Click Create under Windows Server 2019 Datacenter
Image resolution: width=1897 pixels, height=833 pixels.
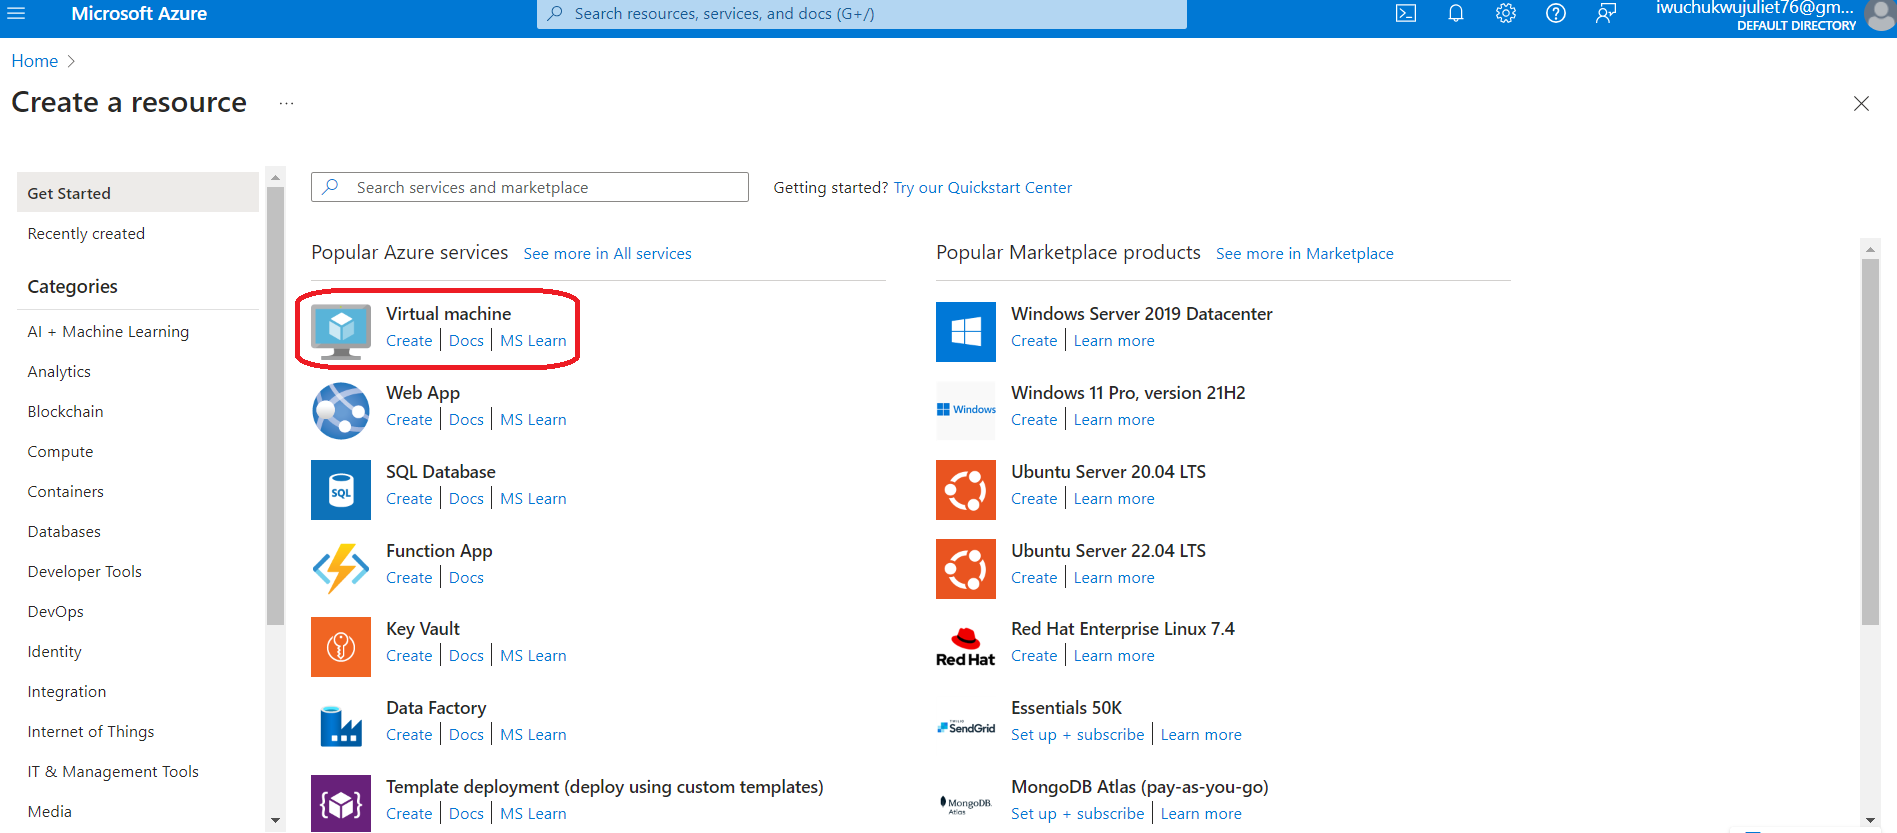pyautogui.click(x=1034, y=341)
